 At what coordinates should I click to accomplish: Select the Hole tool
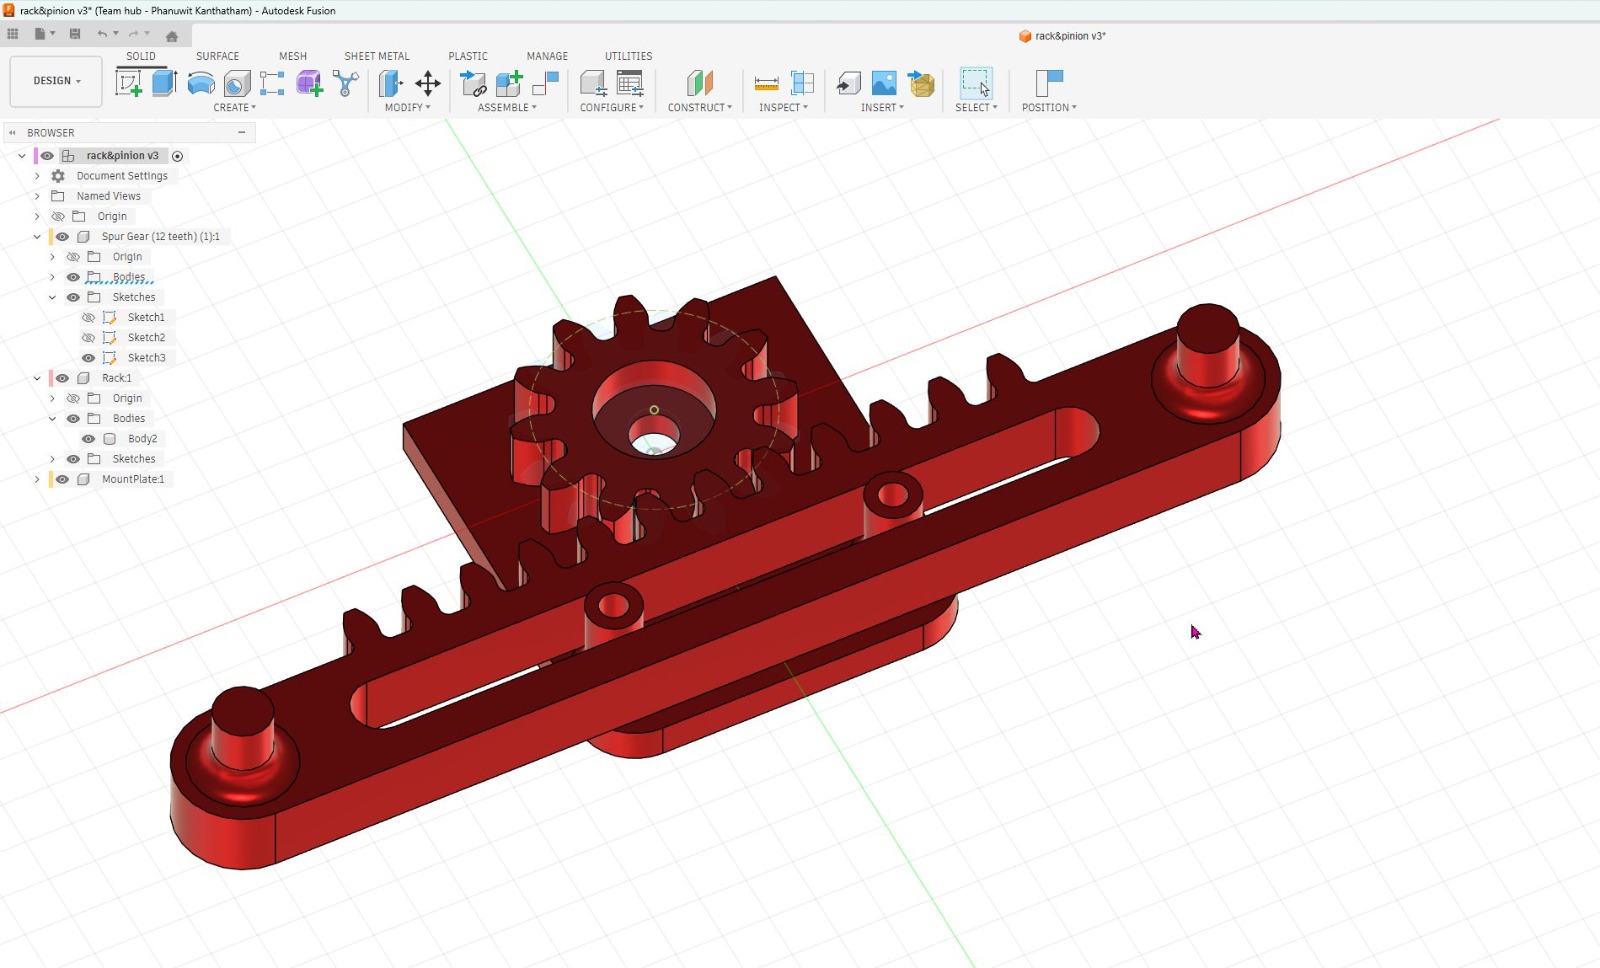coord(237,83)
